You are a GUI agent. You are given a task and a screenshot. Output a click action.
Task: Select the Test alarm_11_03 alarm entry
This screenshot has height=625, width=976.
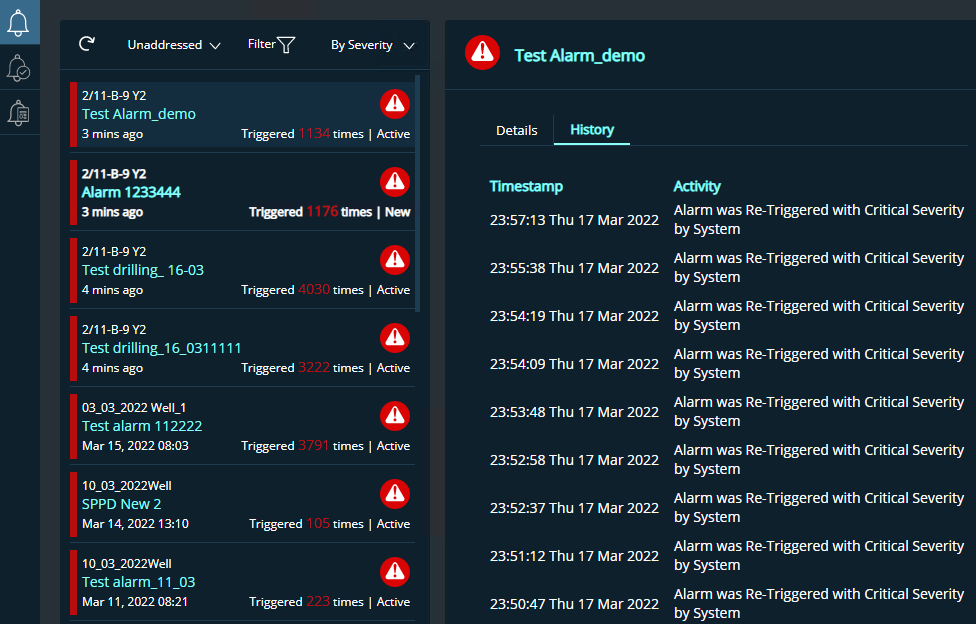[139, 582]
